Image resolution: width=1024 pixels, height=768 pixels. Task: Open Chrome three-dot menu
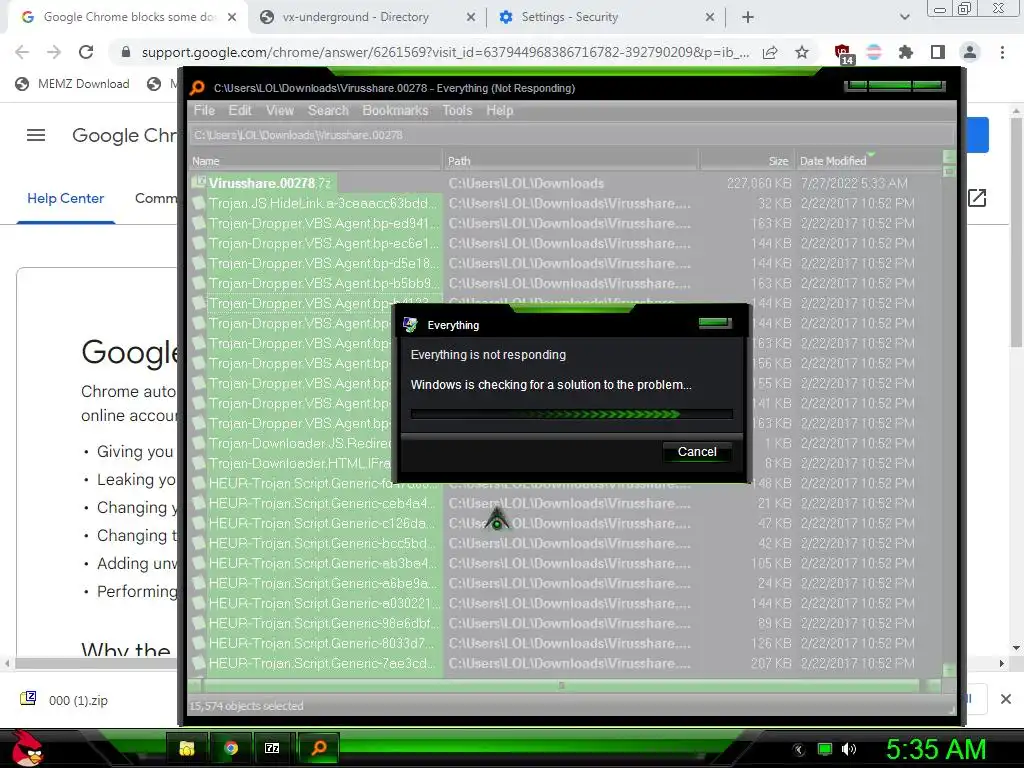coord(1002,52)
